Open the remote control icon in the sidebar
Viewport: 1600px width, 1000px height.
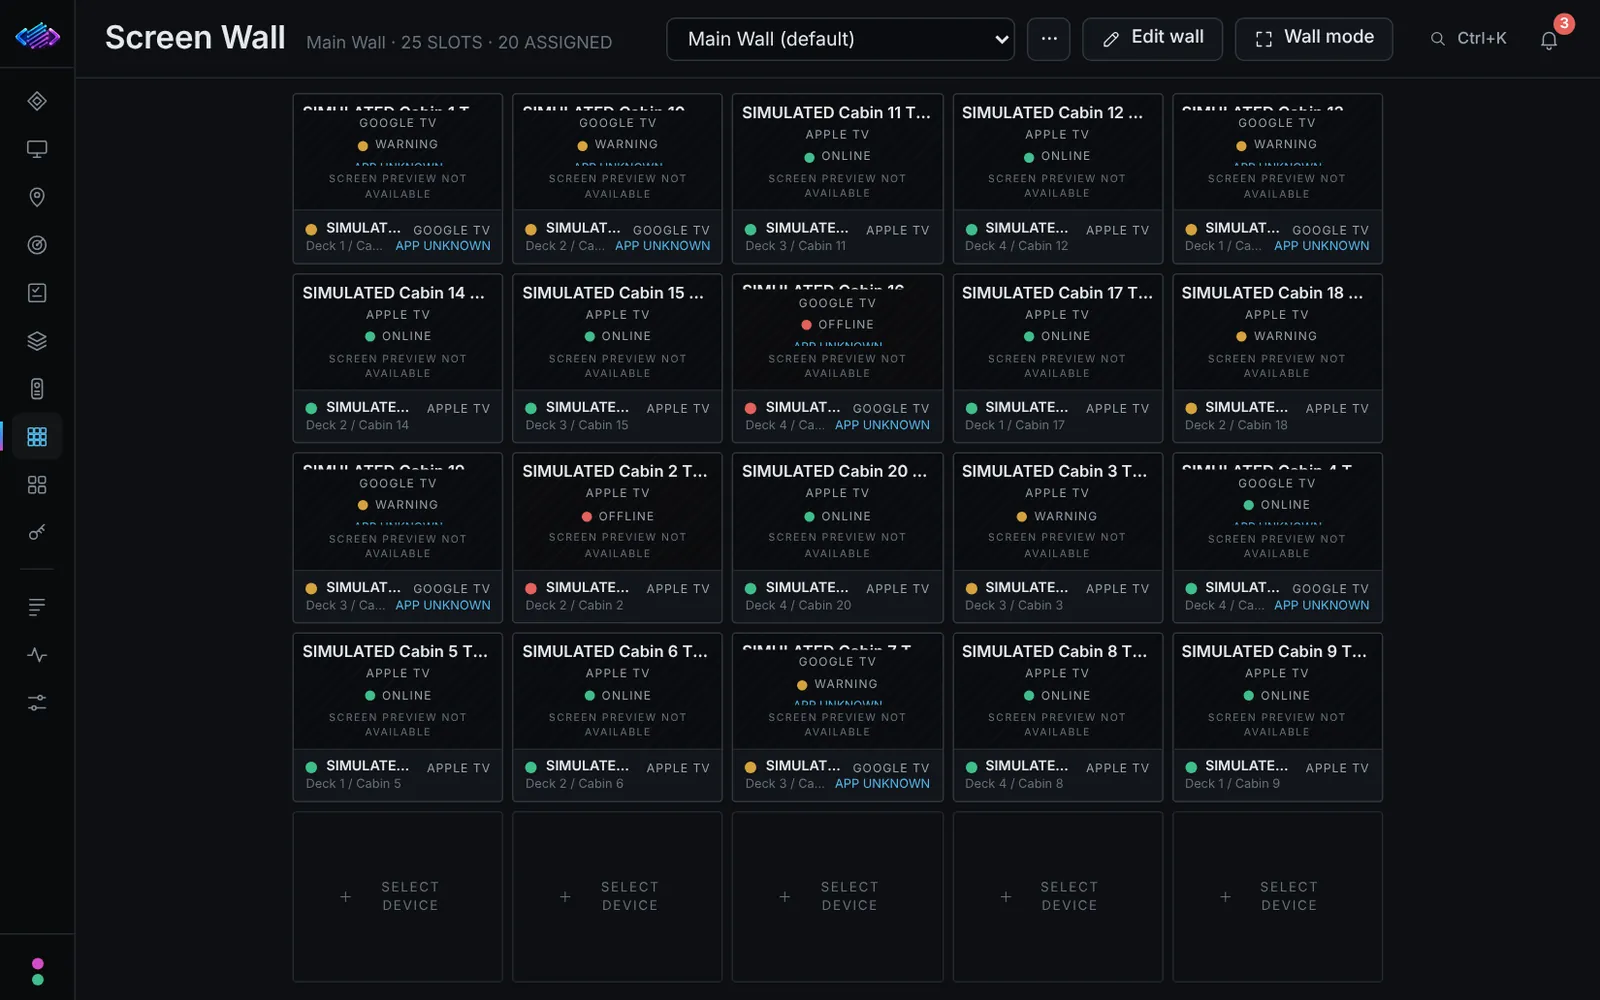(x=37, y=389)
